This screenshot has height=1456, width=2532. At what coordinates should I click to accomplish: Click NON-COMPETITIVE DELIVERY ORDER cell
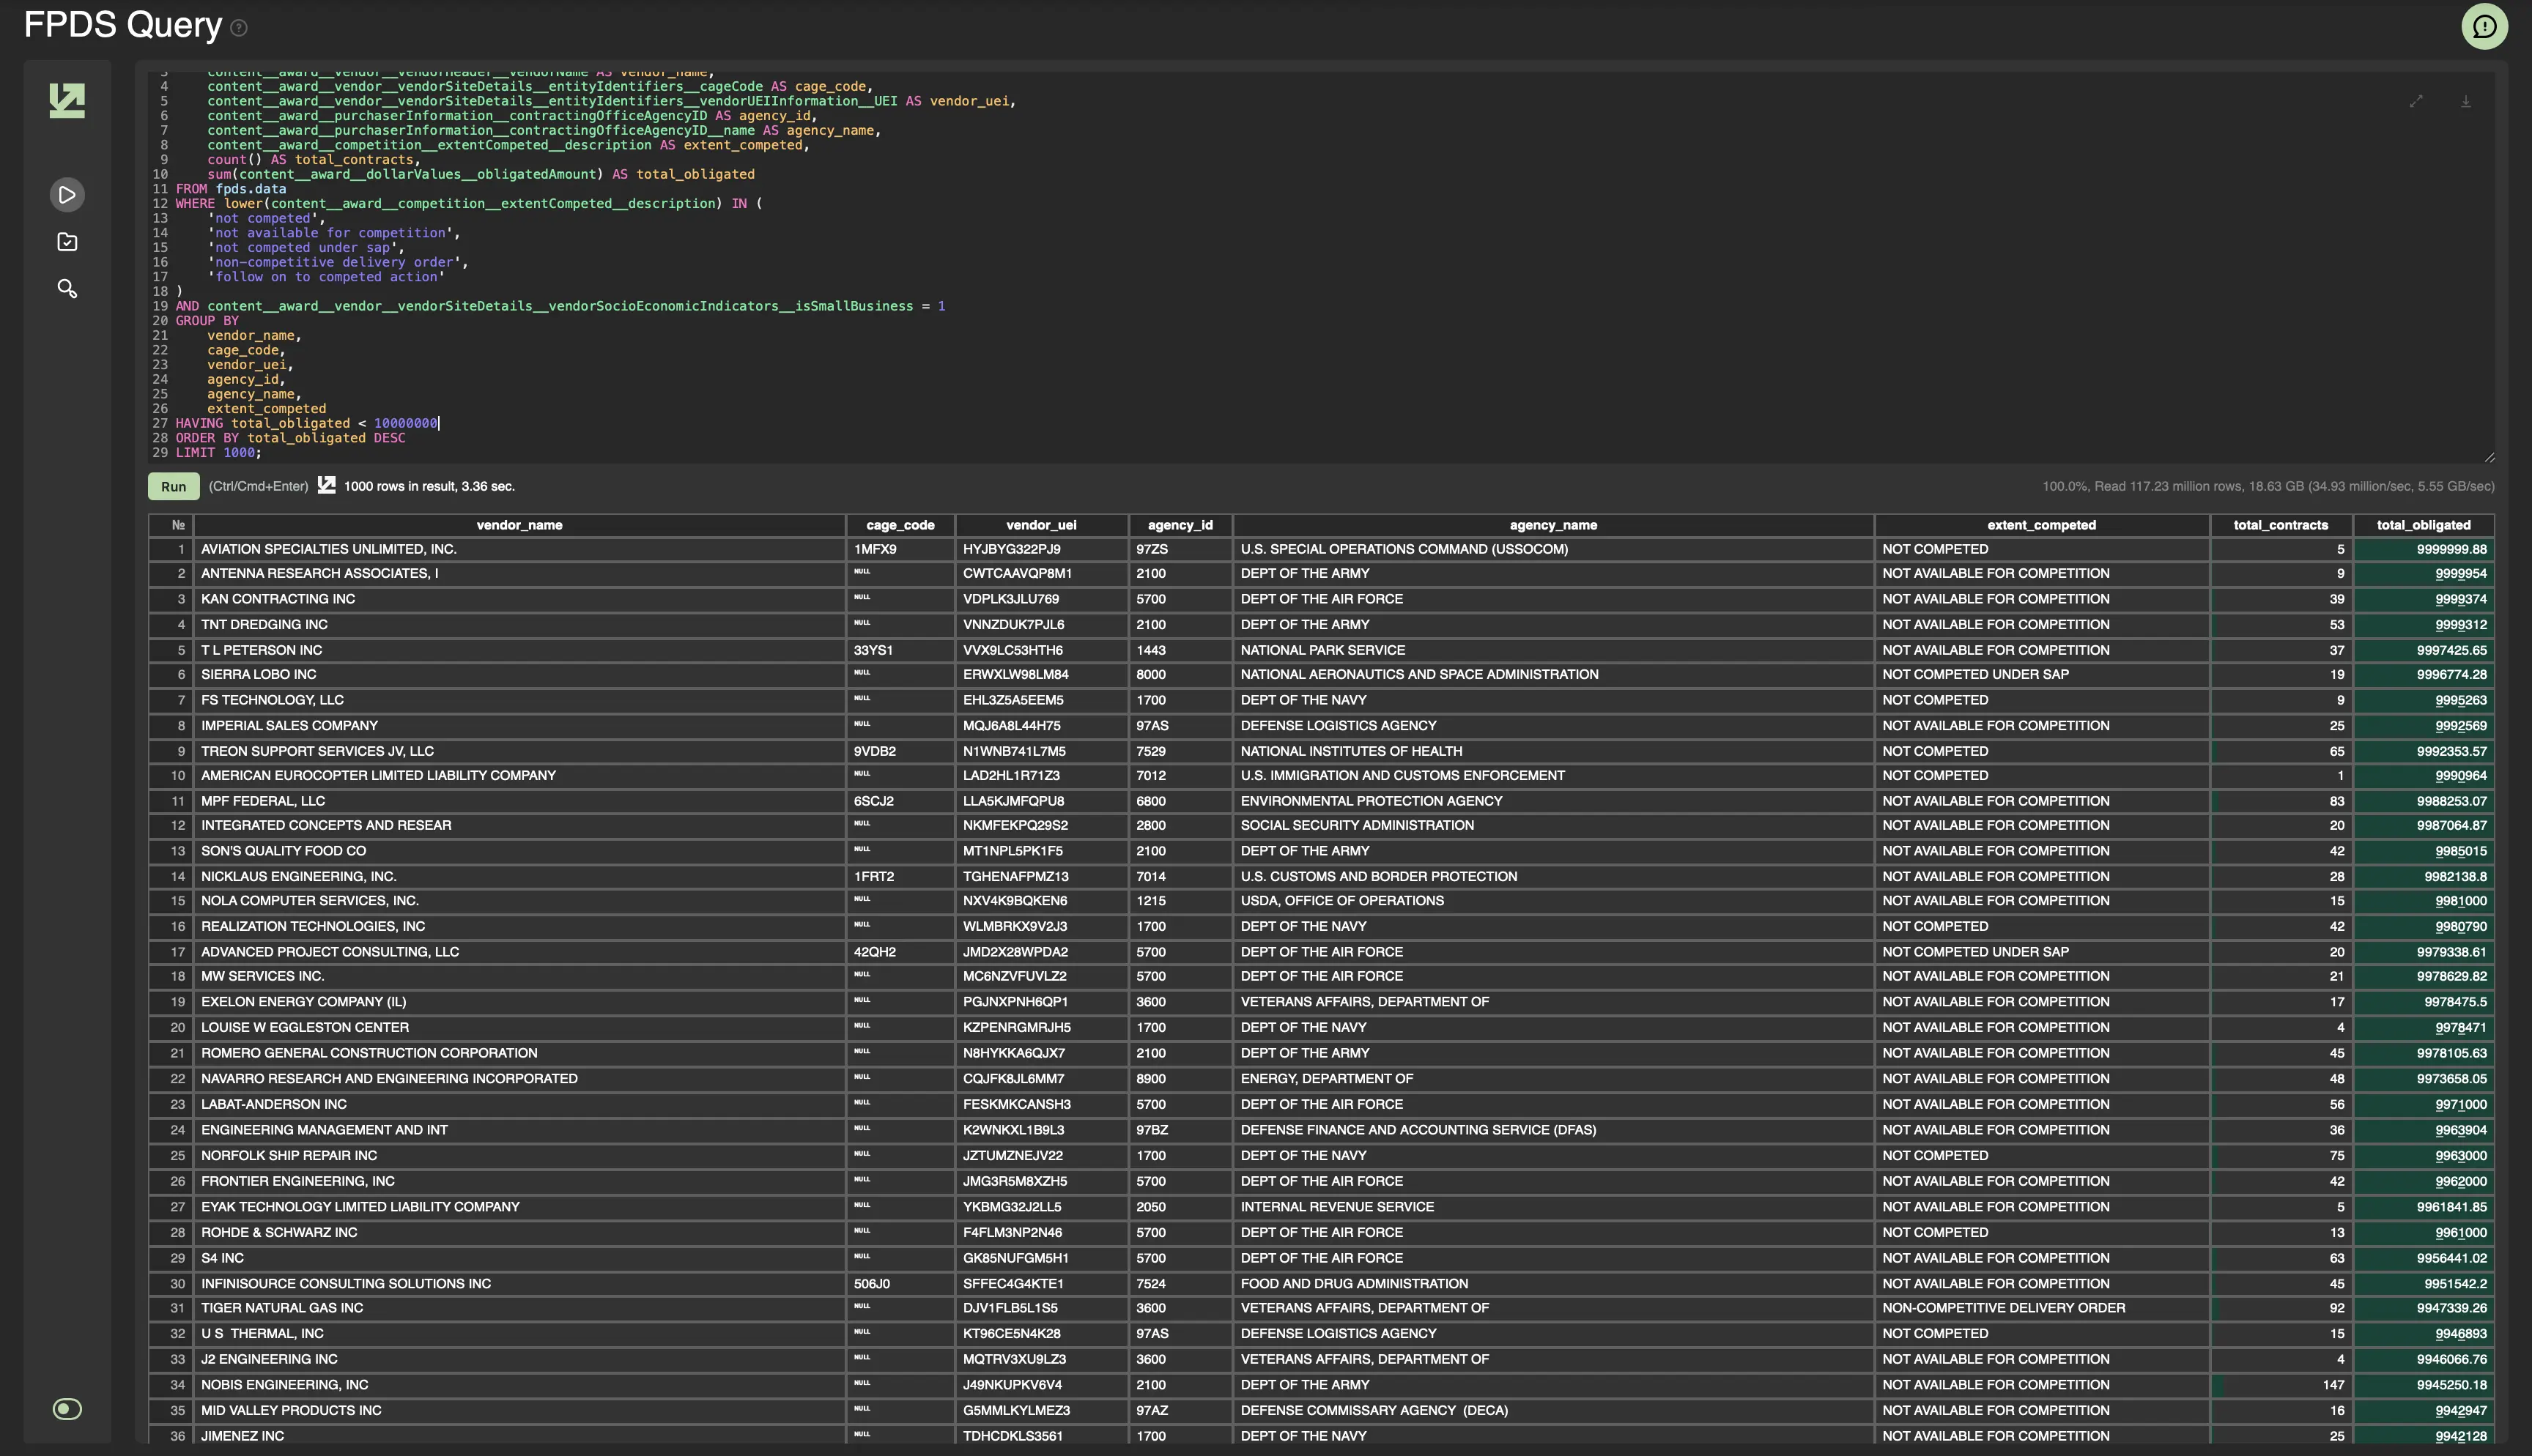tap(2041, 1308)
